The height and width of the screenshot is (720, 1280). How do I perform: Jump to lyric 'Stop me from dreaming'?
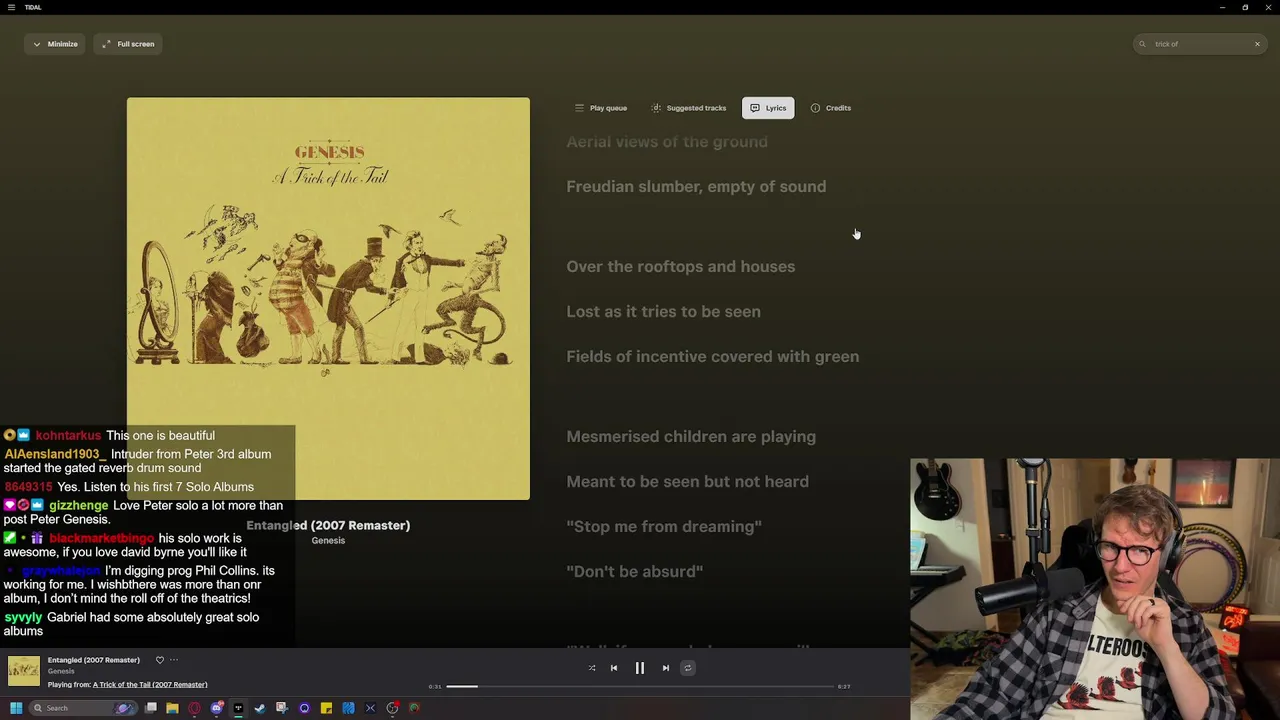(x=664, y=527)
